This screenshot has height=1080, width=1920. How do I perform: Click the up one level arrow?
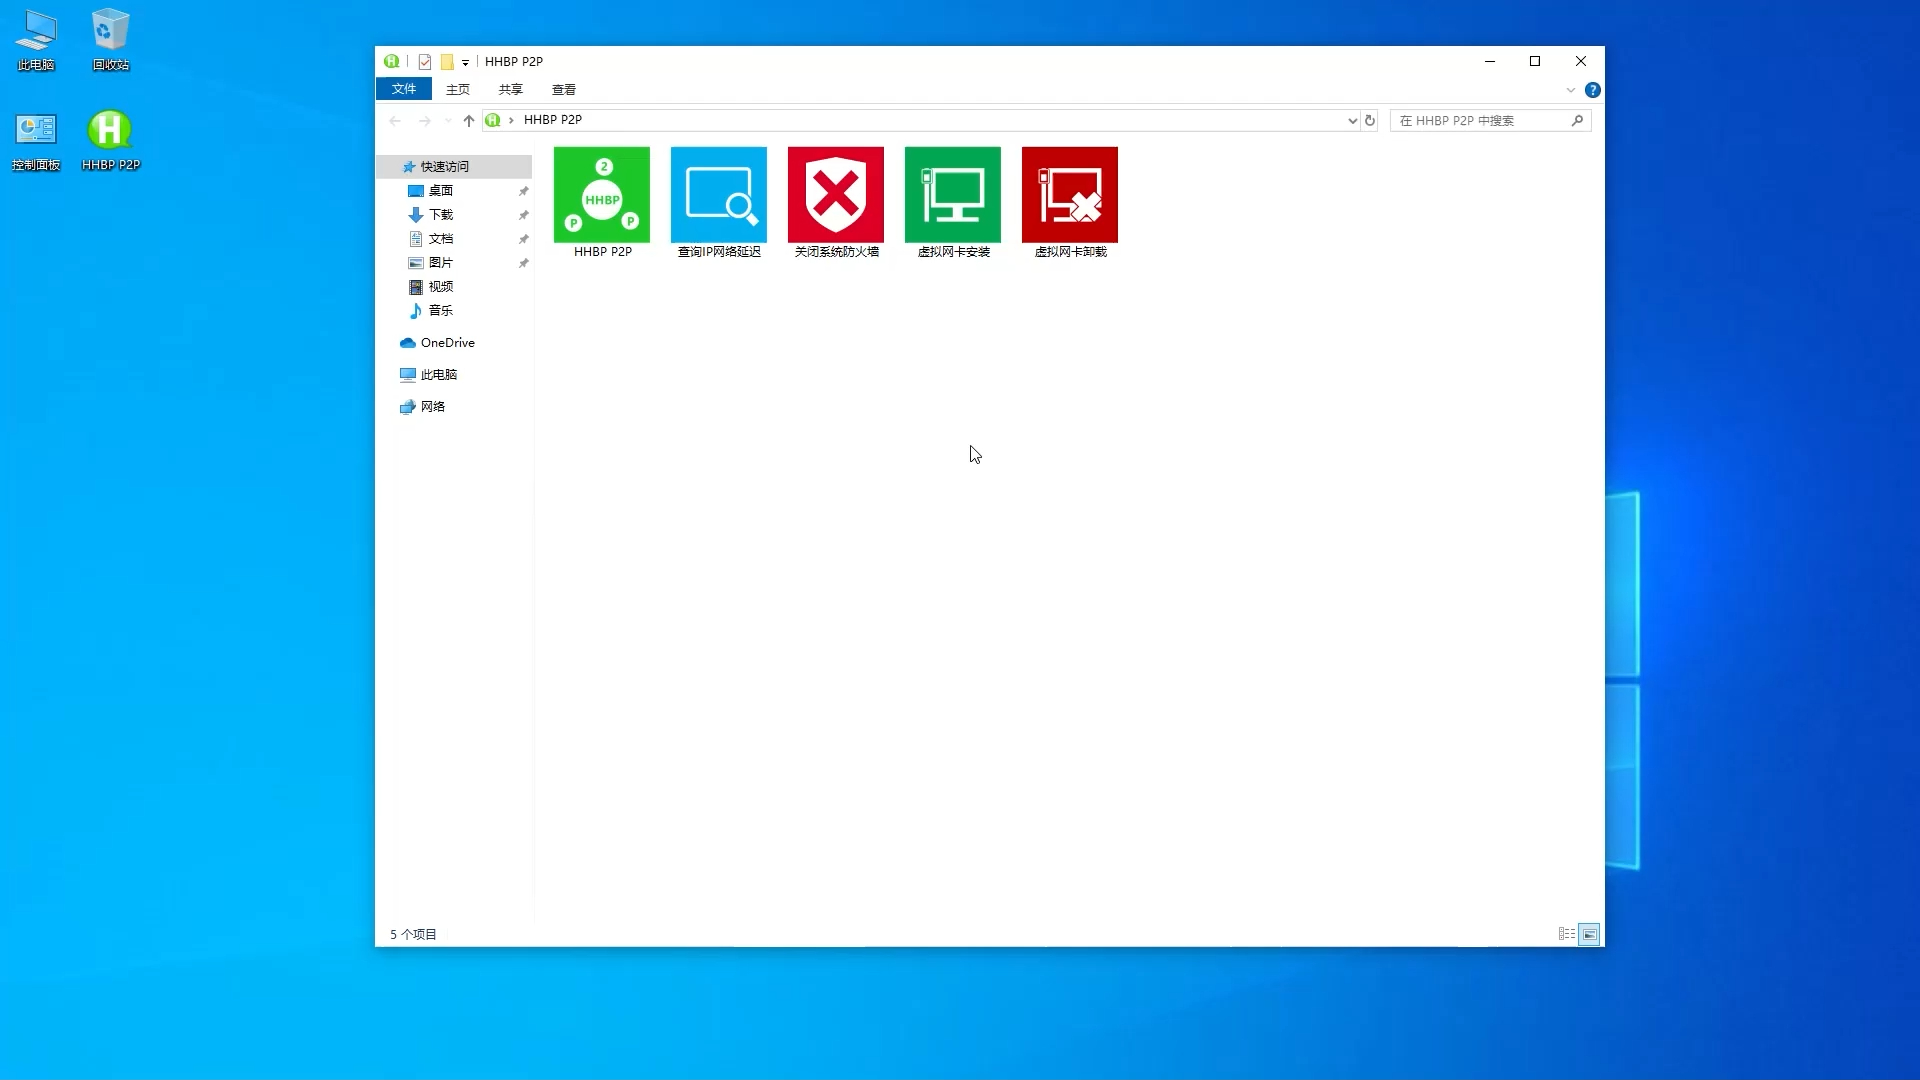tap(469, 120)
